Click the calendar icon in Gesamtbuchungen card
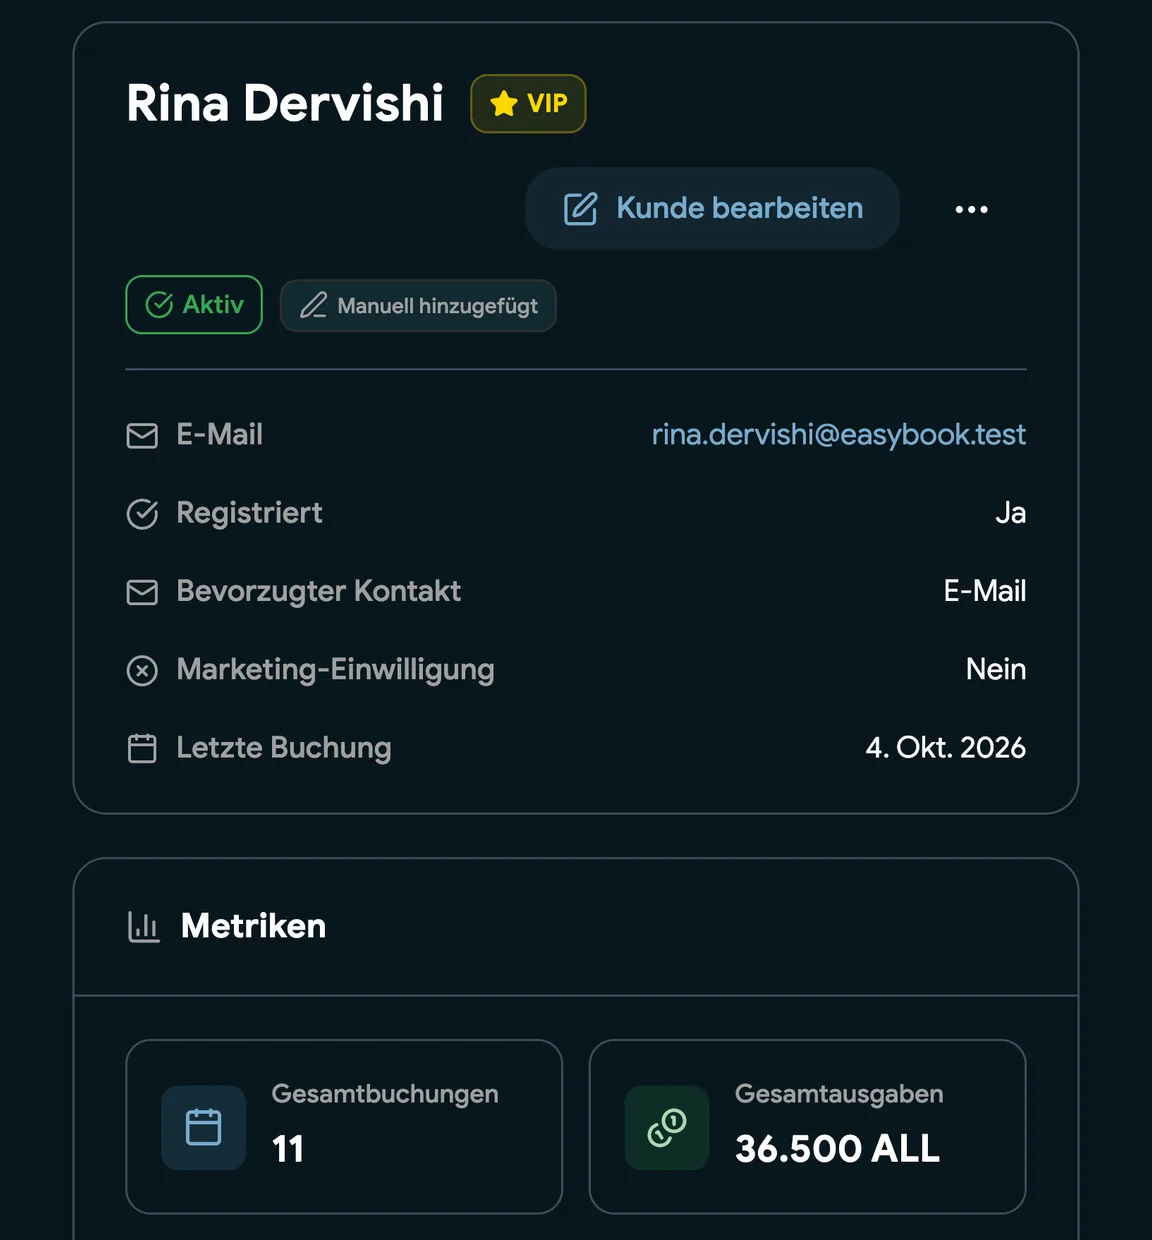Image resolution: width=1152 pixels, height=1240 pixels. [204, 1128]
